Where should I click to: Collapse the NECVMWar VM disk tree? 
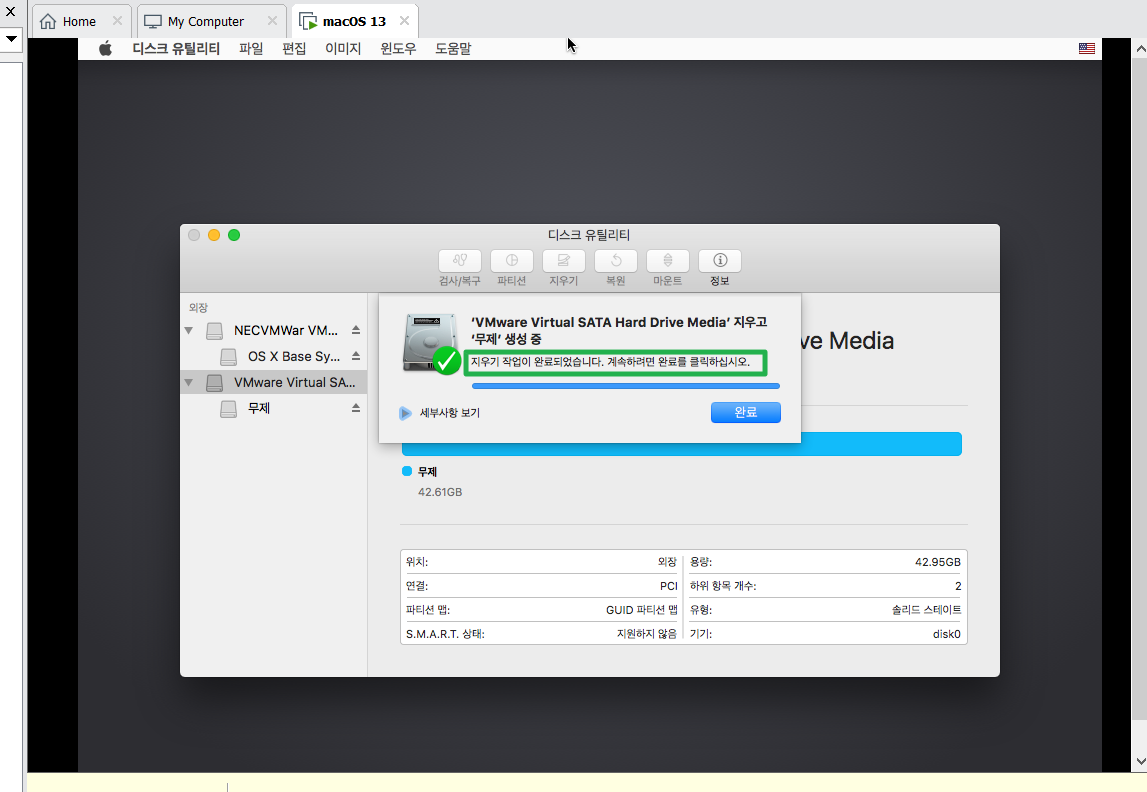pyautogui.click(x=189, y=331)
